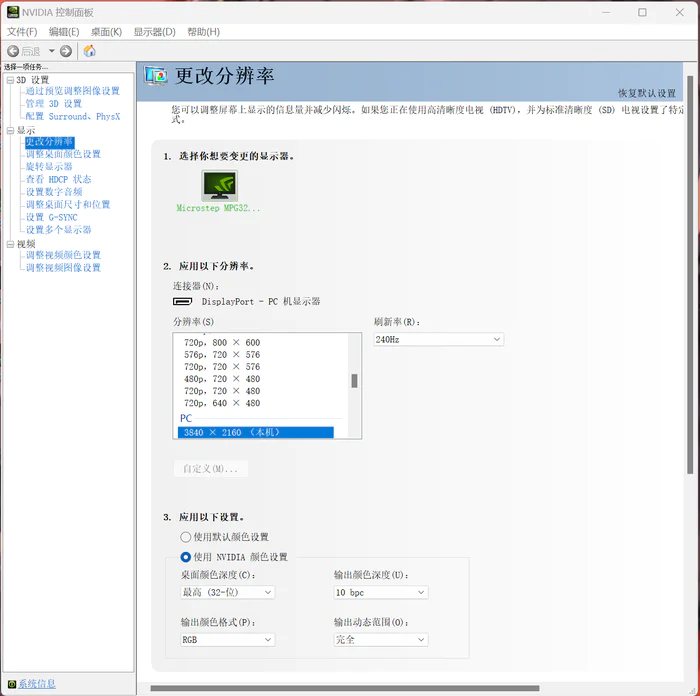Maximize the NVIDIA control panel window
The image size is (700, 696).
tap(642, 12)
